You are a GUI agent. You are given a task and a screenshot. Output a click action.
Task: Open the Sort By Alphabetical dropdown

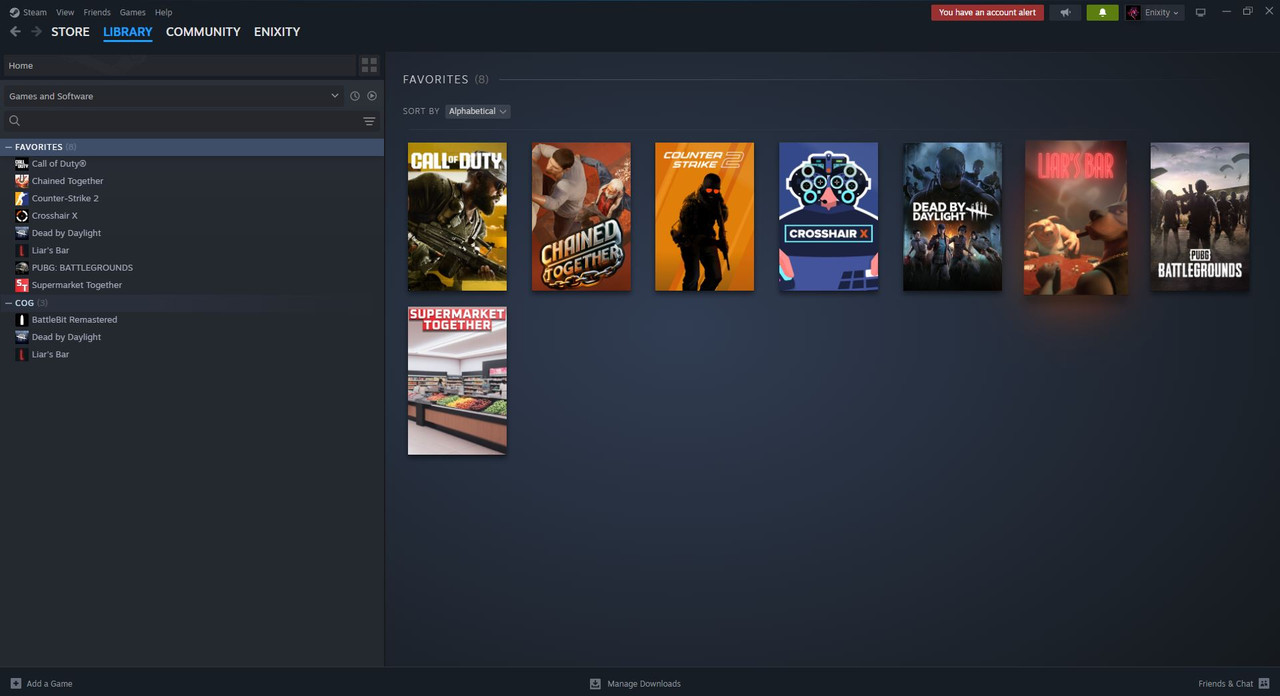(478, 111)
